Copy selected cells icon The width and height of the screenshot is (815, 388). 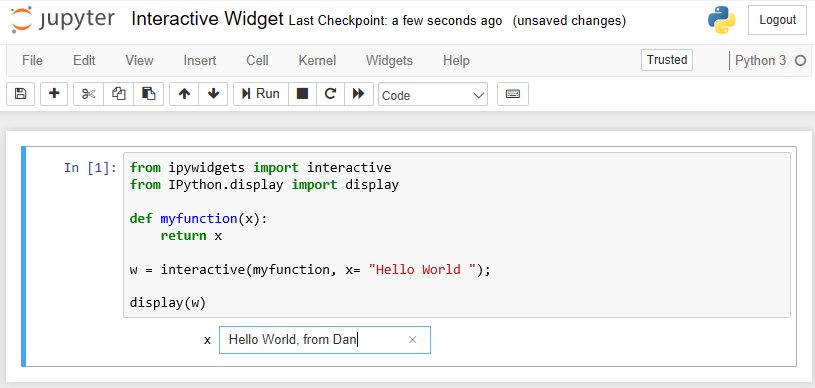119,94
